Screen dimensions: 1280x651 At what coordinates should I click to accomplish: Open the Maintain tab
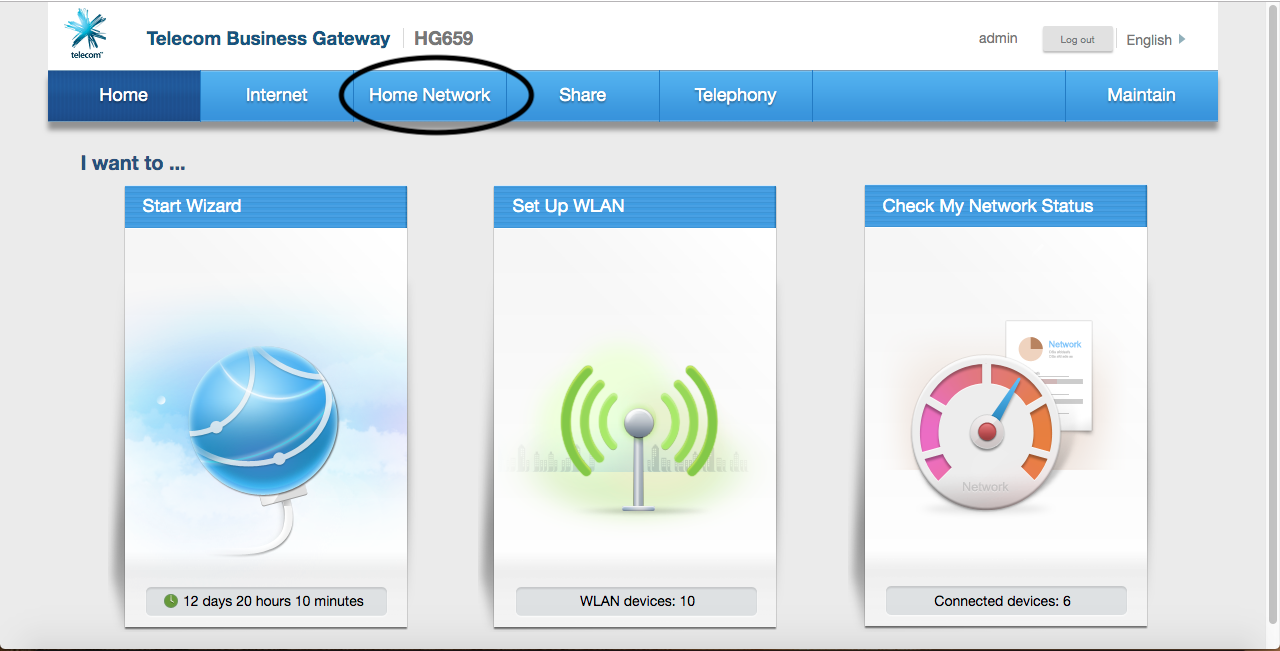pos(1141,95)
